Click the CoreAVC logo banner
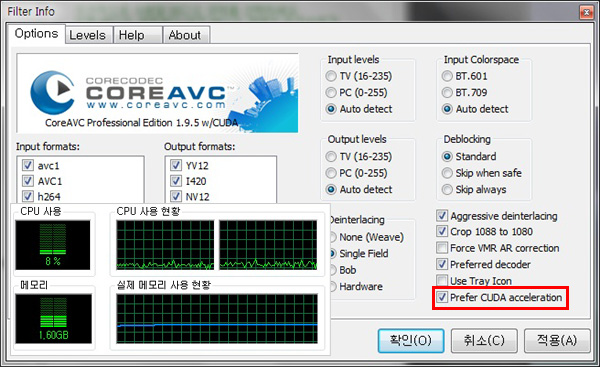 [x=157, y=93]
